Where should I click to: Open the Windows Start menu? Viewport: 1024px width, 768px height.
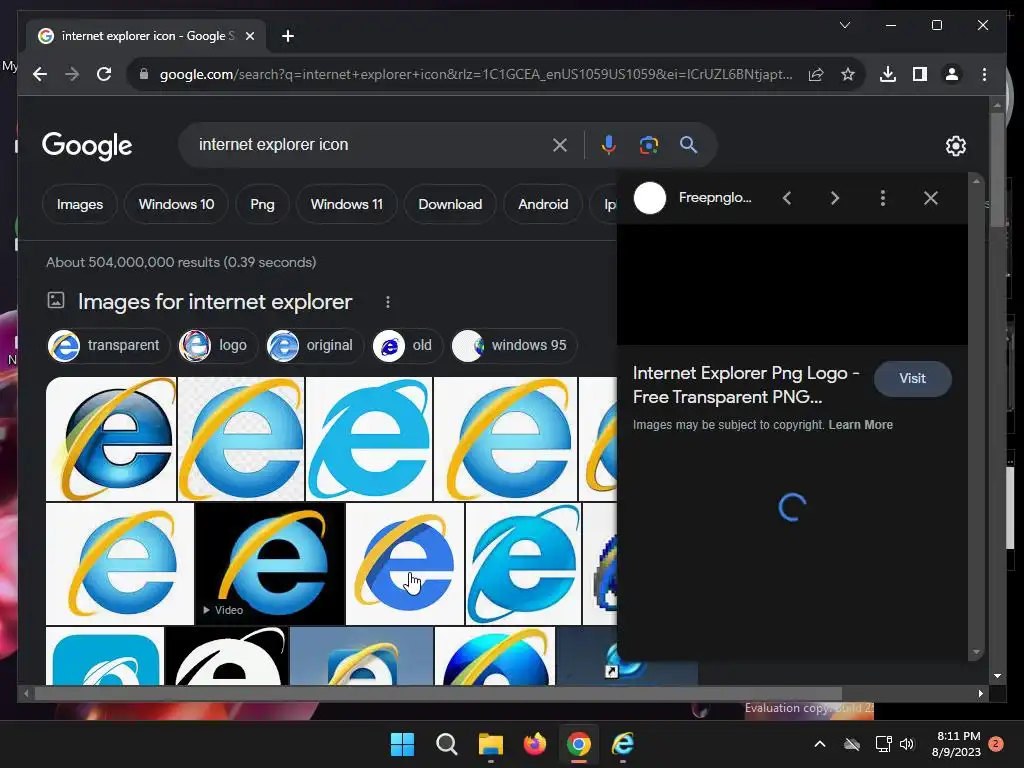coord(402,744)
